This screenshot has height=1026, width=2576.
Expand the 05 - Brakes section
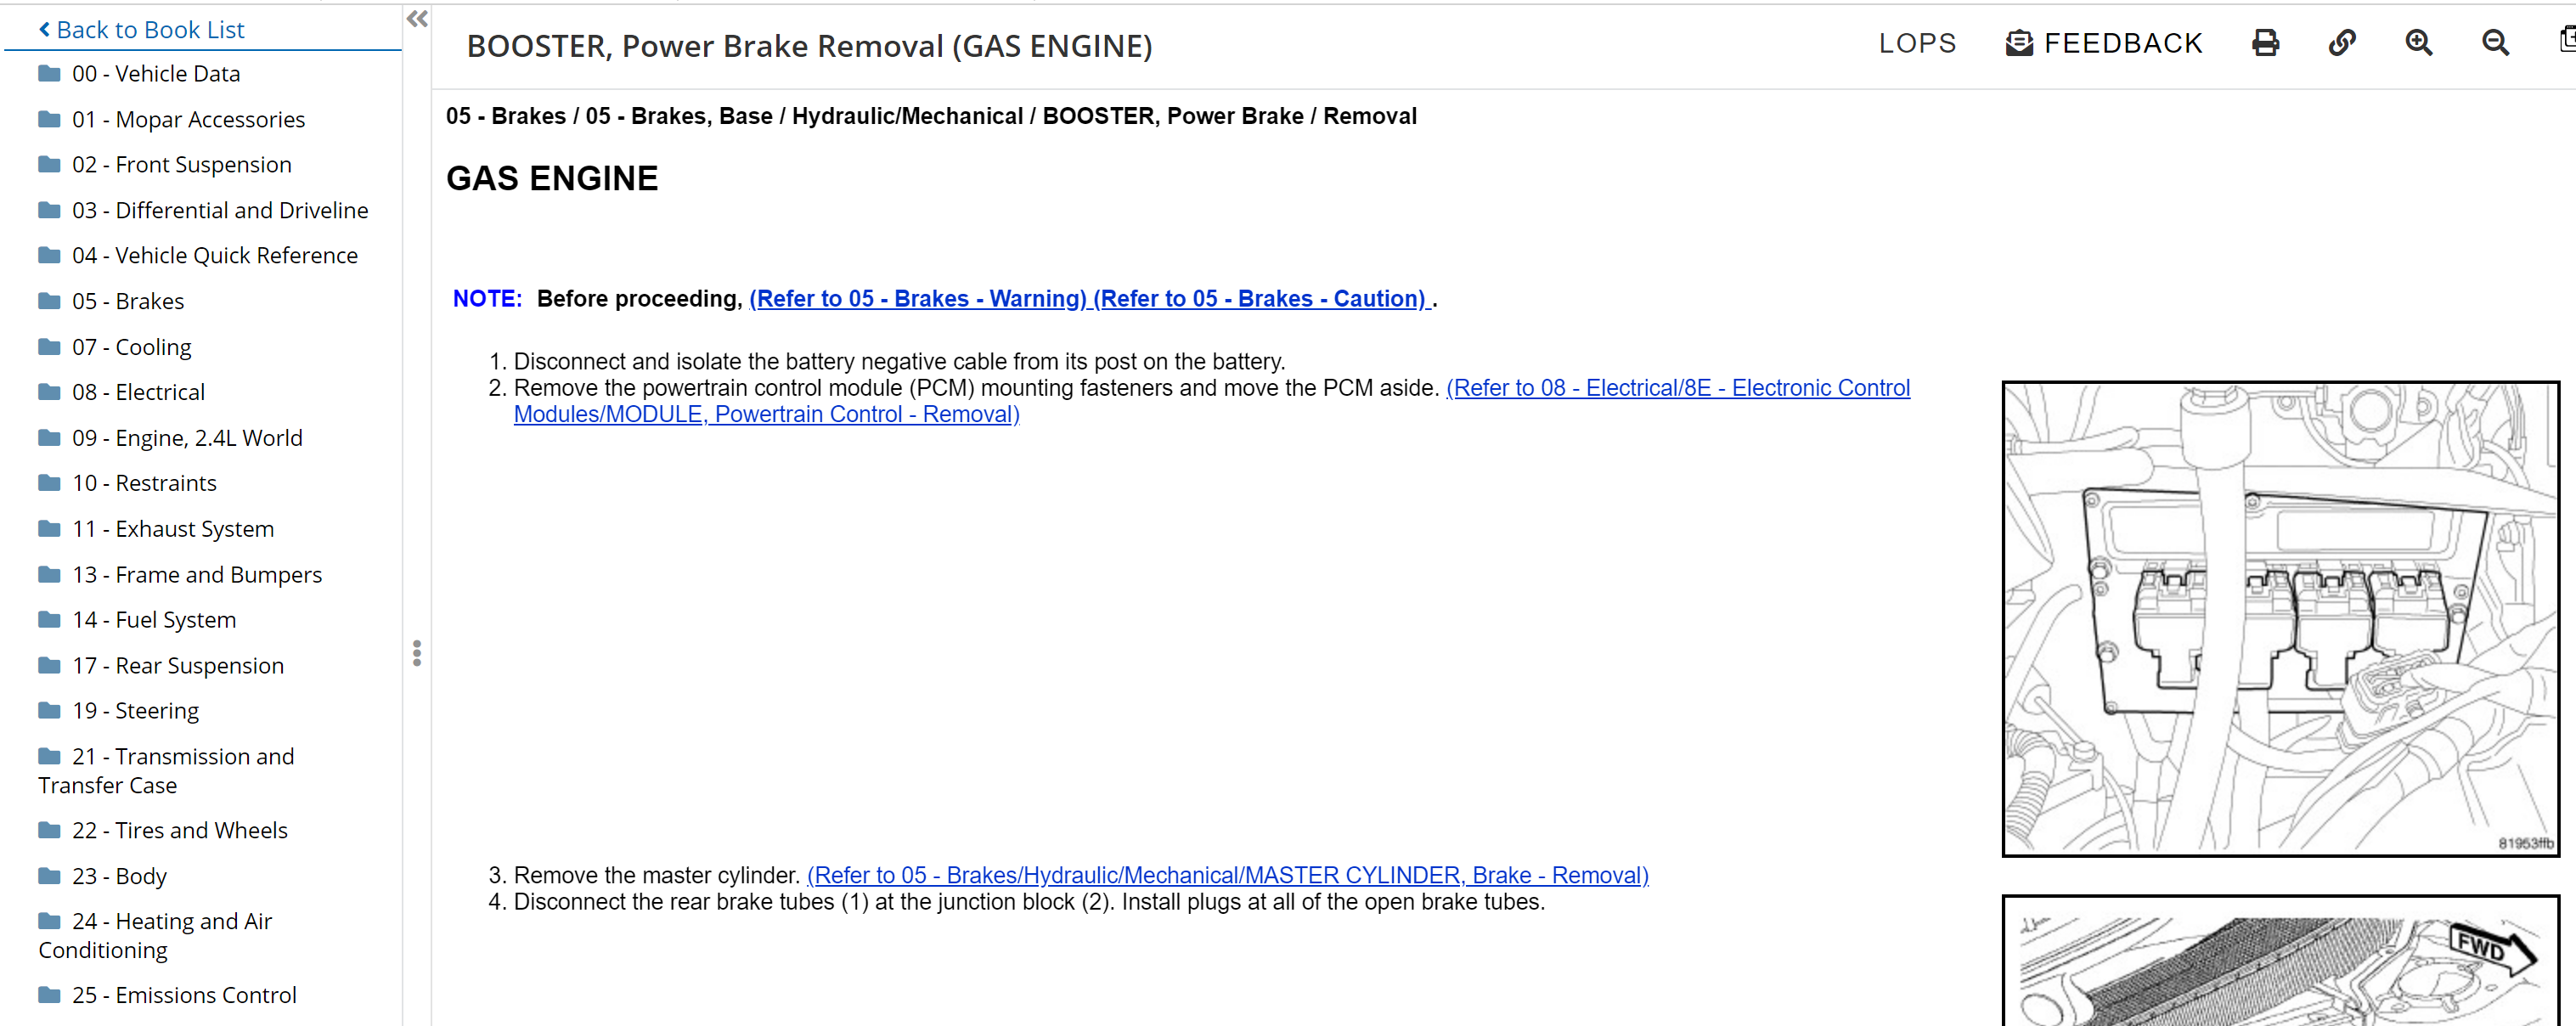[x=128, y=301]
